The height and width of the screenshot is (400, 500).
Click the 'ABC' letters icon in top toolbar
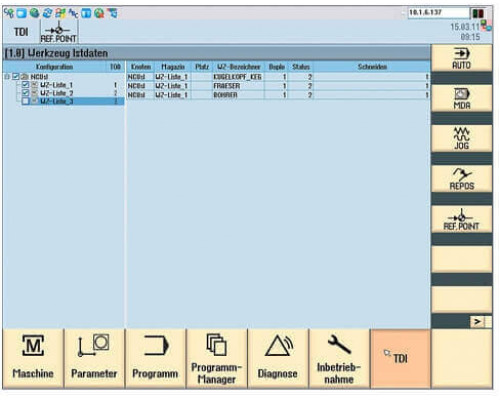pos(73,13)
